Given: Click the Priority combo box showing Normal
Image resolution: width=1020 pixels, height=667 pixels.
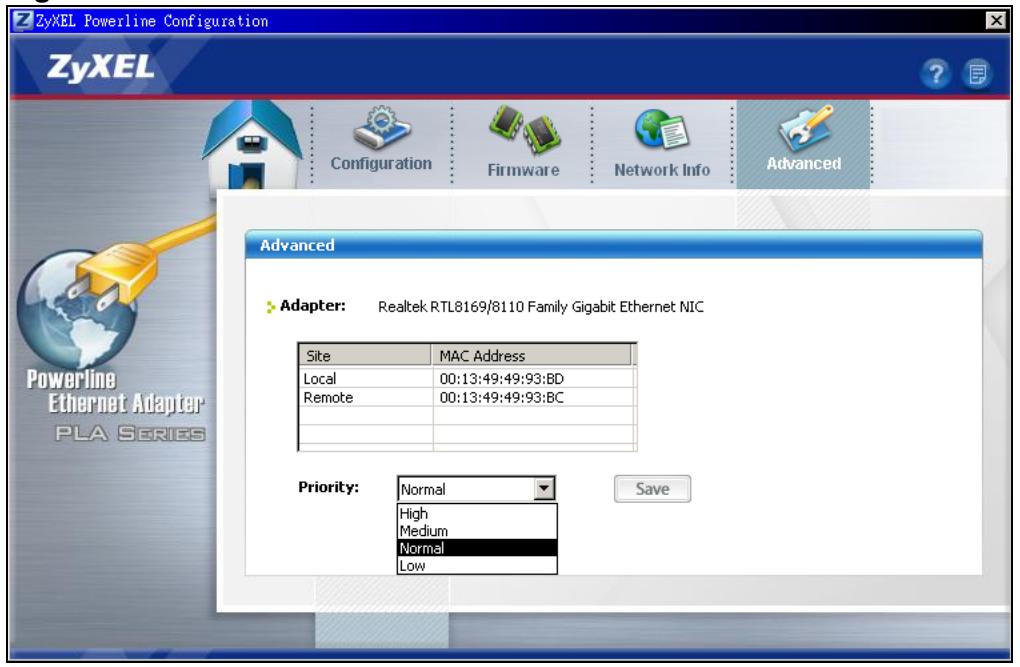Looking at the screenshot, I should [x=476, y=489].
